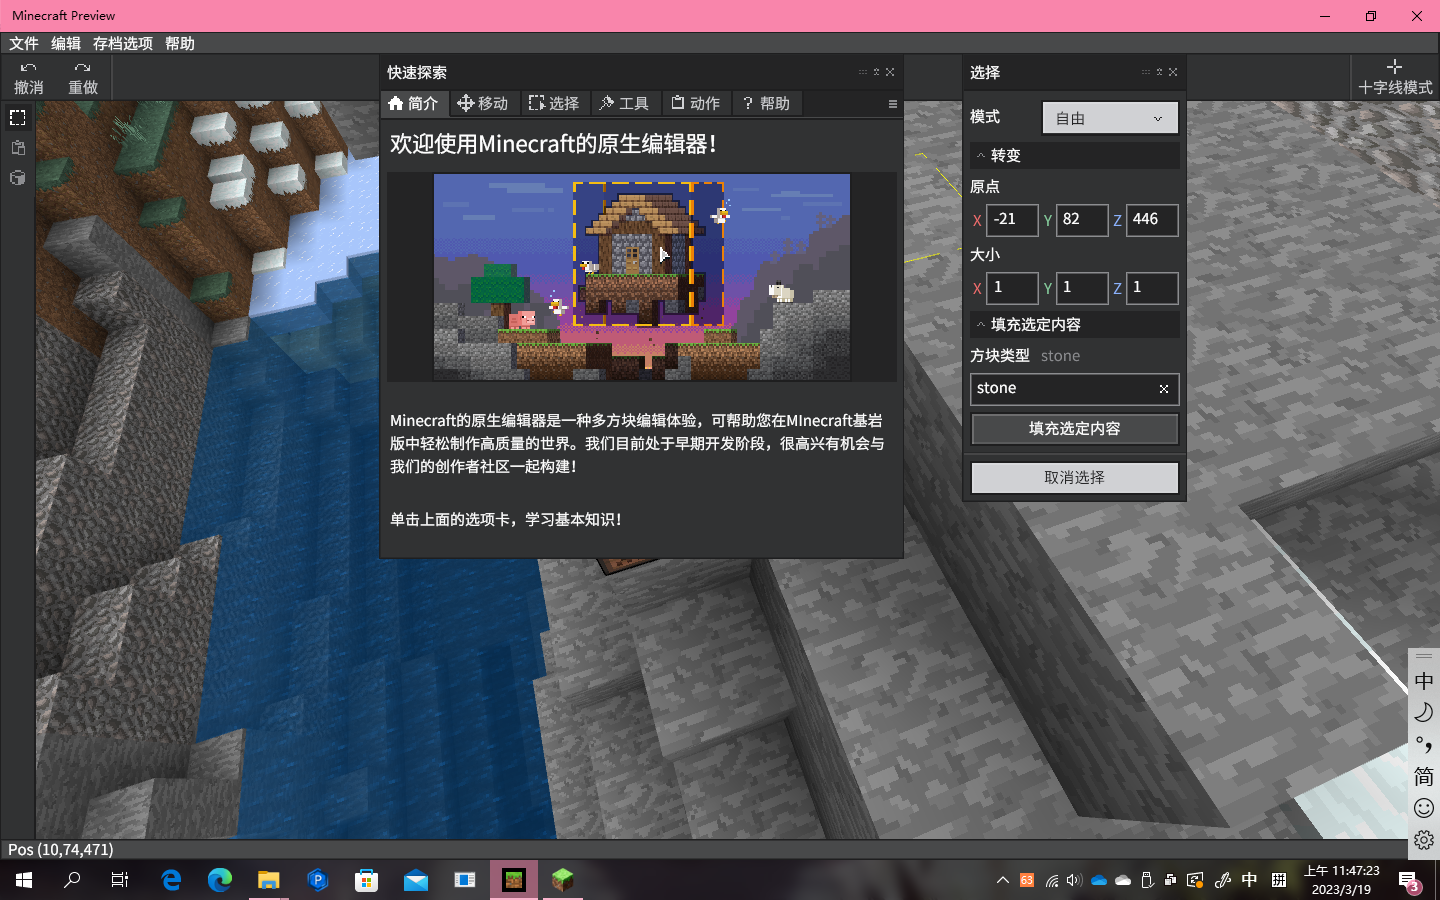Open IME settings gear on floating bar

pos(1424,840)
